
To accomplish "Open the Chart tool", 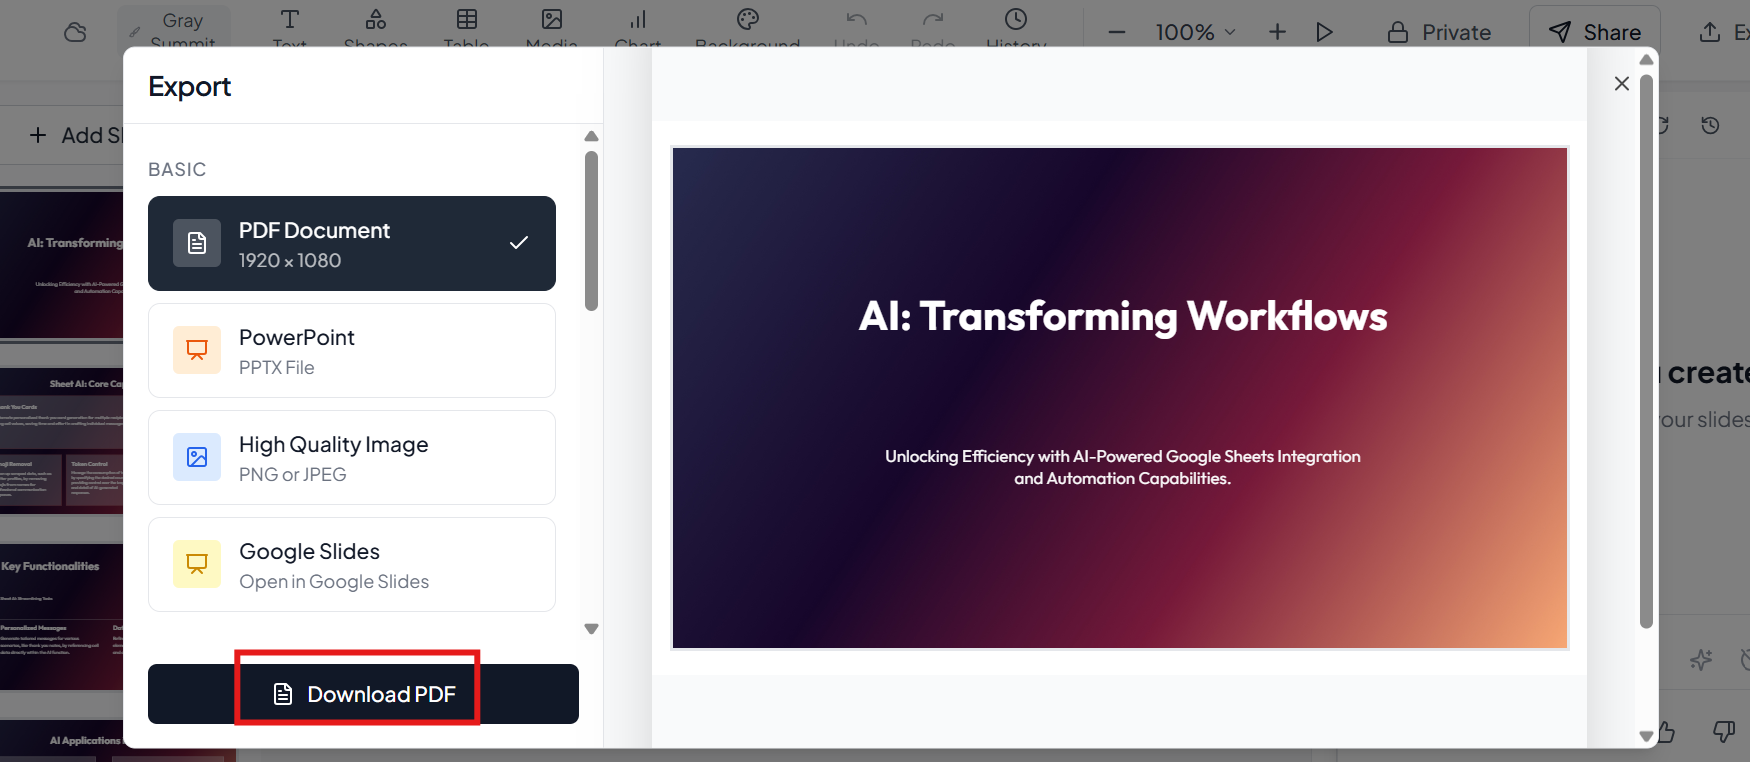I will click(x=638, y=28).
